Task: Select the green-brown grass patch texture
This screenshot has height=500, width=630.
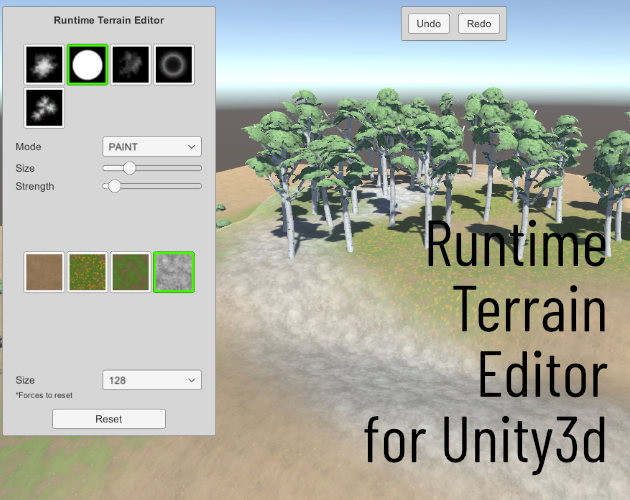Action: tap(131, 272)
